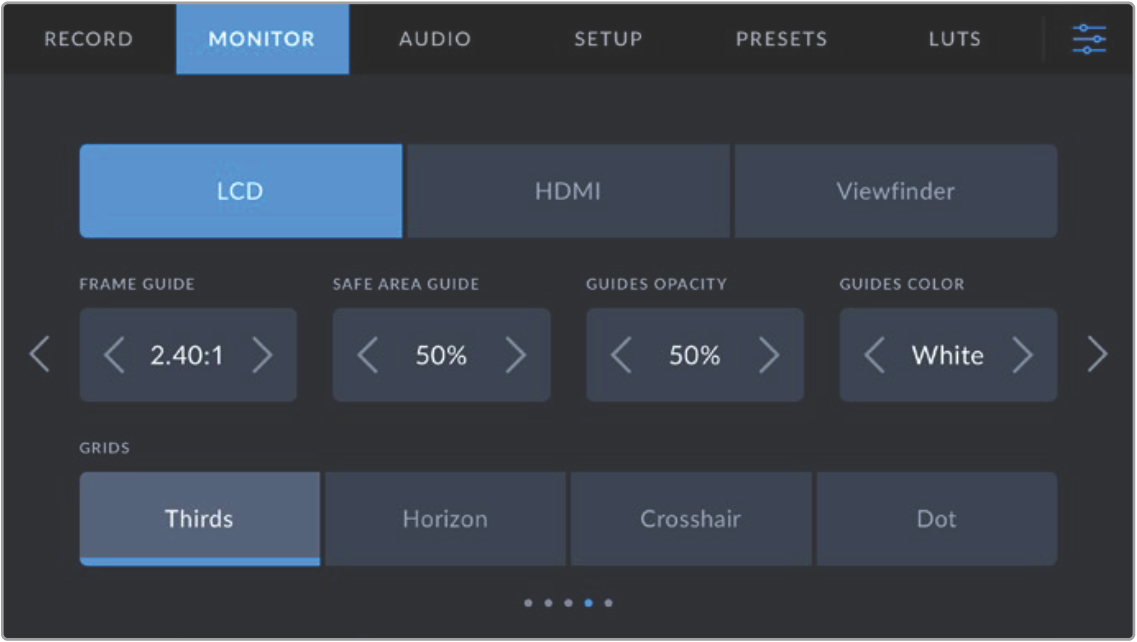1137x642 pixels.
Task: Select HDMI output settings
Action: coord(568,191)
